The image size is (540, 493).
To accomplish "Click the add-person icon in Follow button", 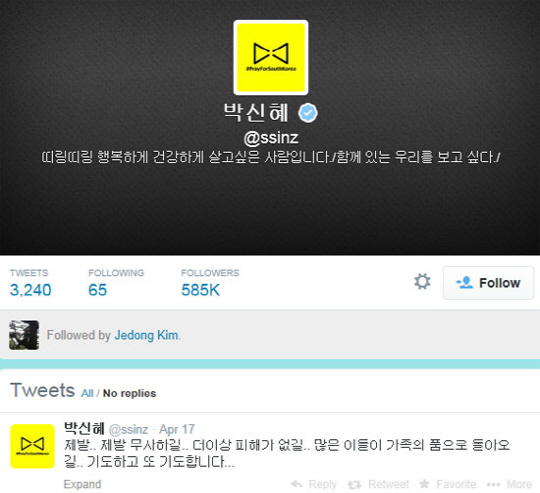I will coord(464,282).
